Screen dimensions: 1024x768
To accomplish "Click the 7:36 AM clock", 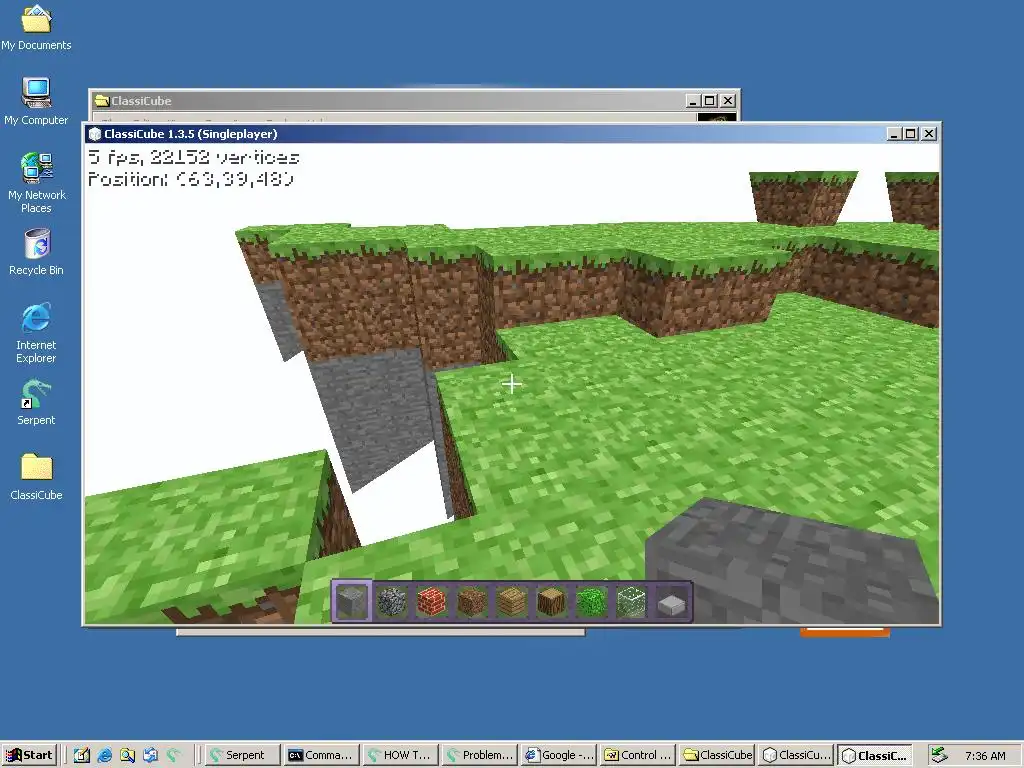I will tap(985, 756).
